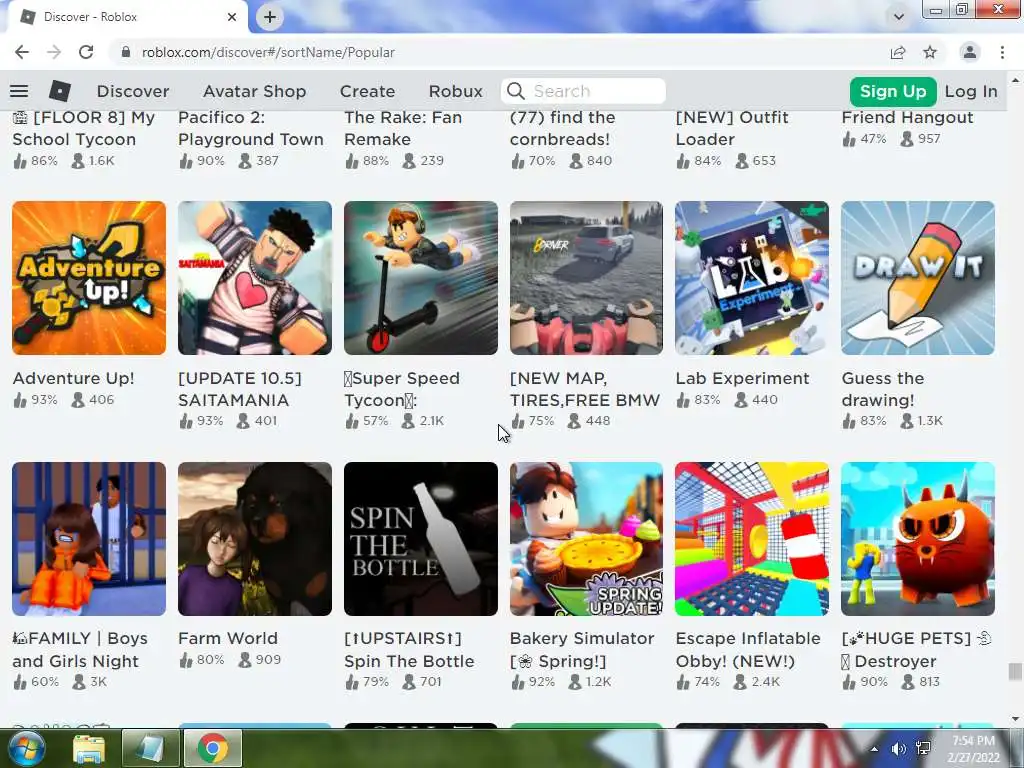Open Adventure Up! game thumbnail
The image size is (1024, 768).
point(89,278)
